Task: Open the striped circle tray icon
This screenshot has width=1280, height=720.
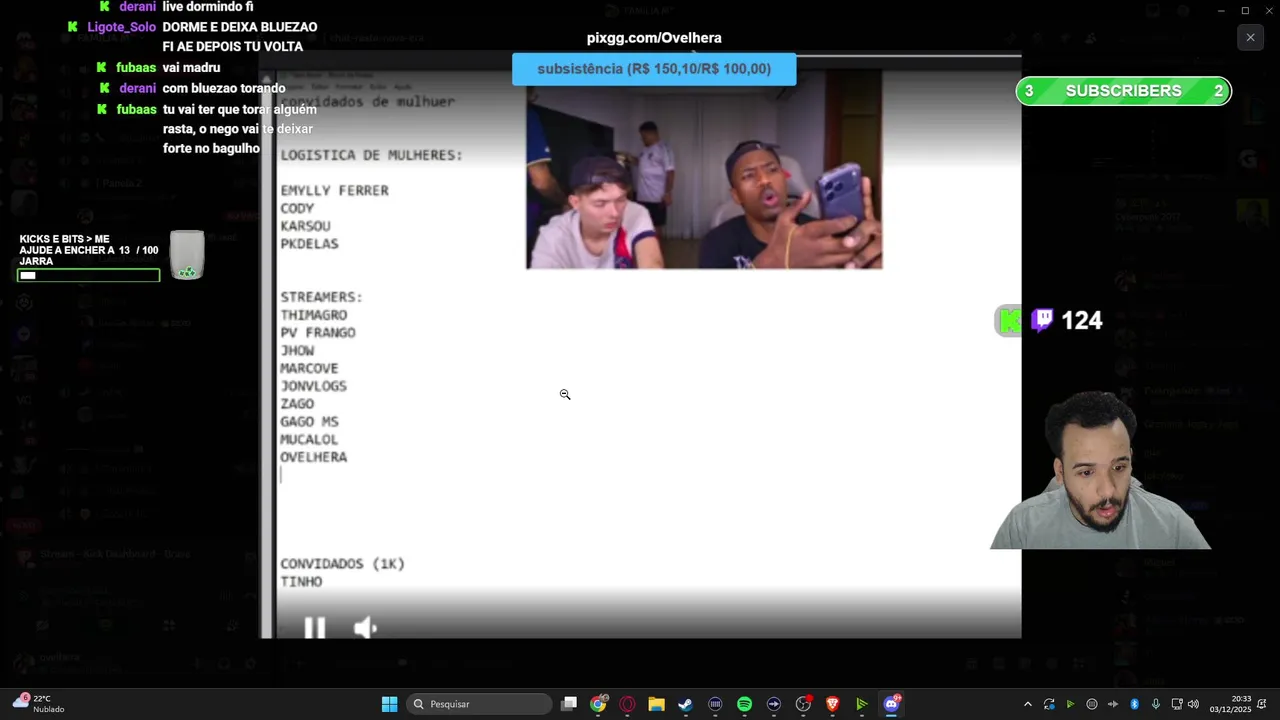Action: pyautogui.click(x=1092, y=704)
